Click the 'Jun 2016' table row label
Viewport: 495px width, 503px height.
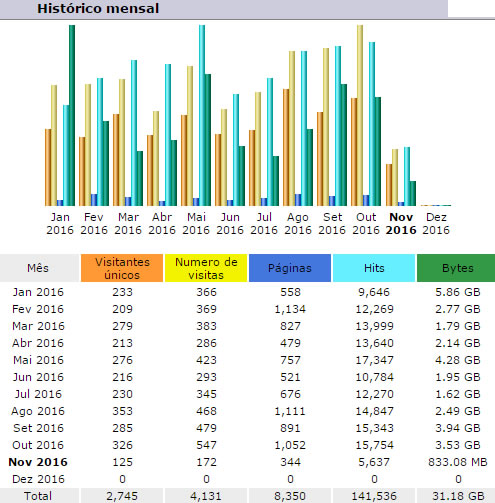click(x=38, y=377)
